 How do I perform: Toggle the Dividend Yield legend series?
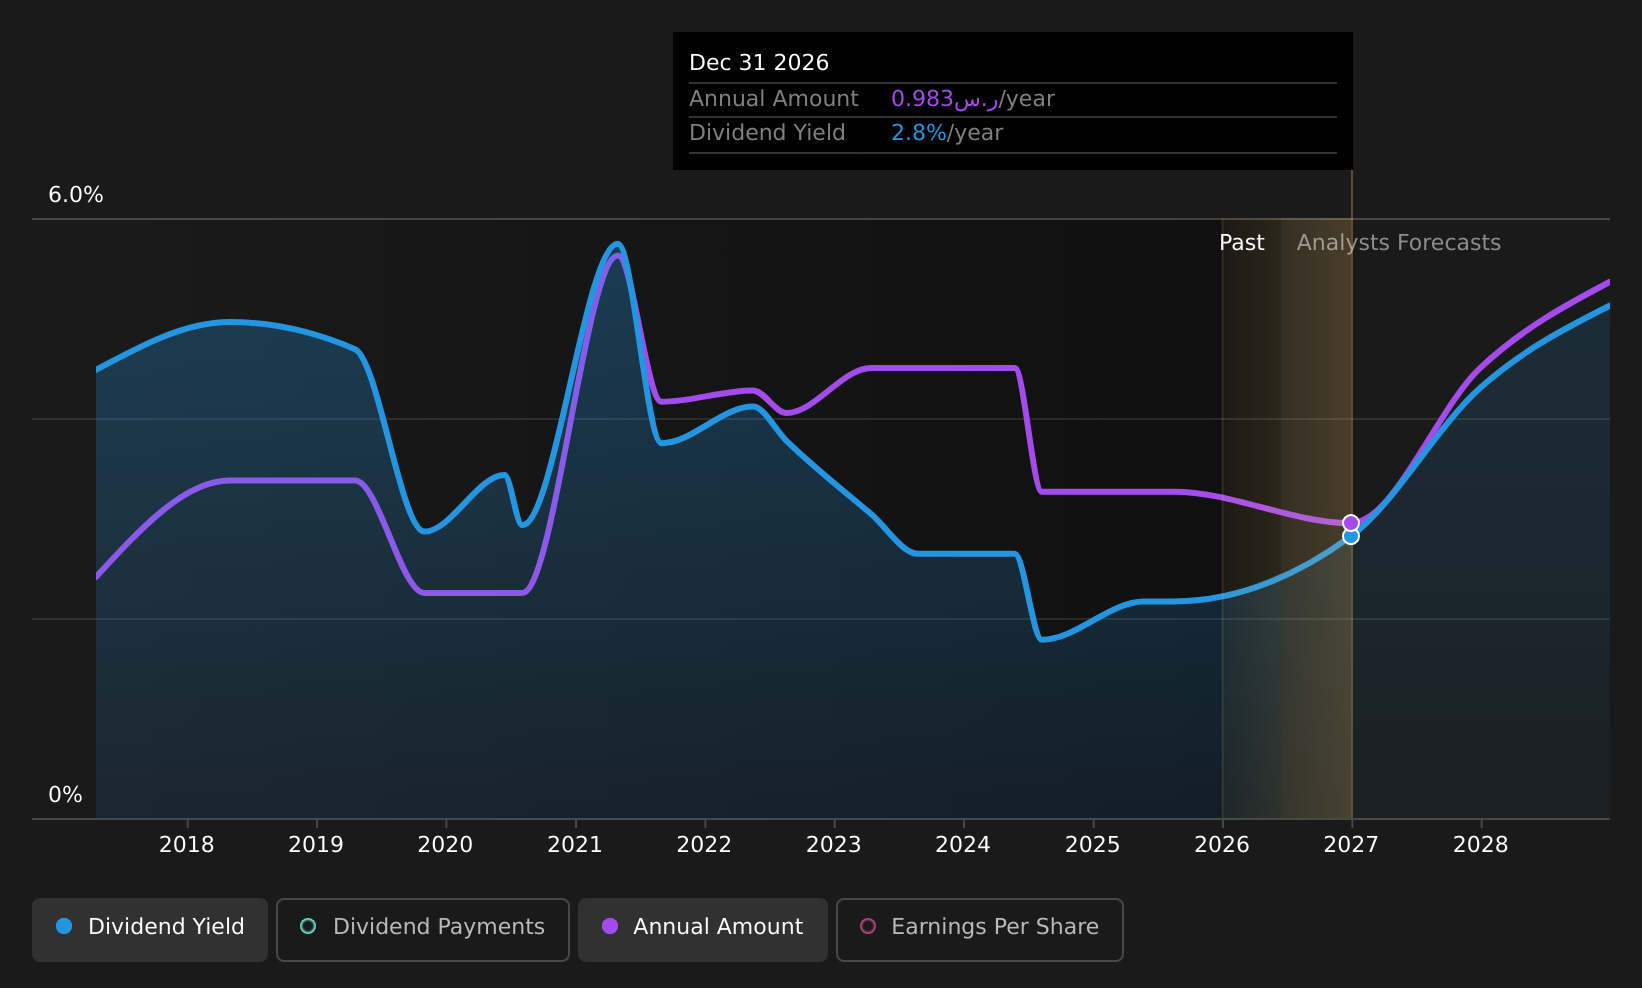(150, 929)
